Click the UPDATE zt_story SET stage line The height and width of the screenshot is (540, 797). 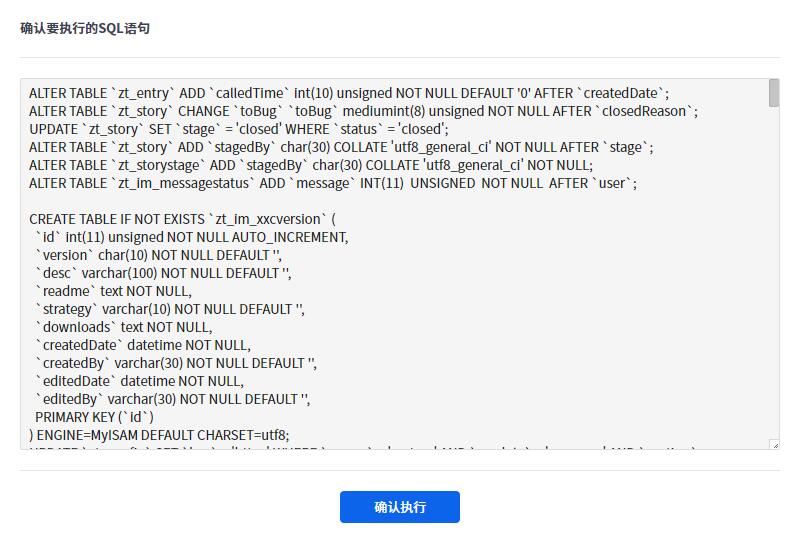pyautogui.click(x=238, y=129)
